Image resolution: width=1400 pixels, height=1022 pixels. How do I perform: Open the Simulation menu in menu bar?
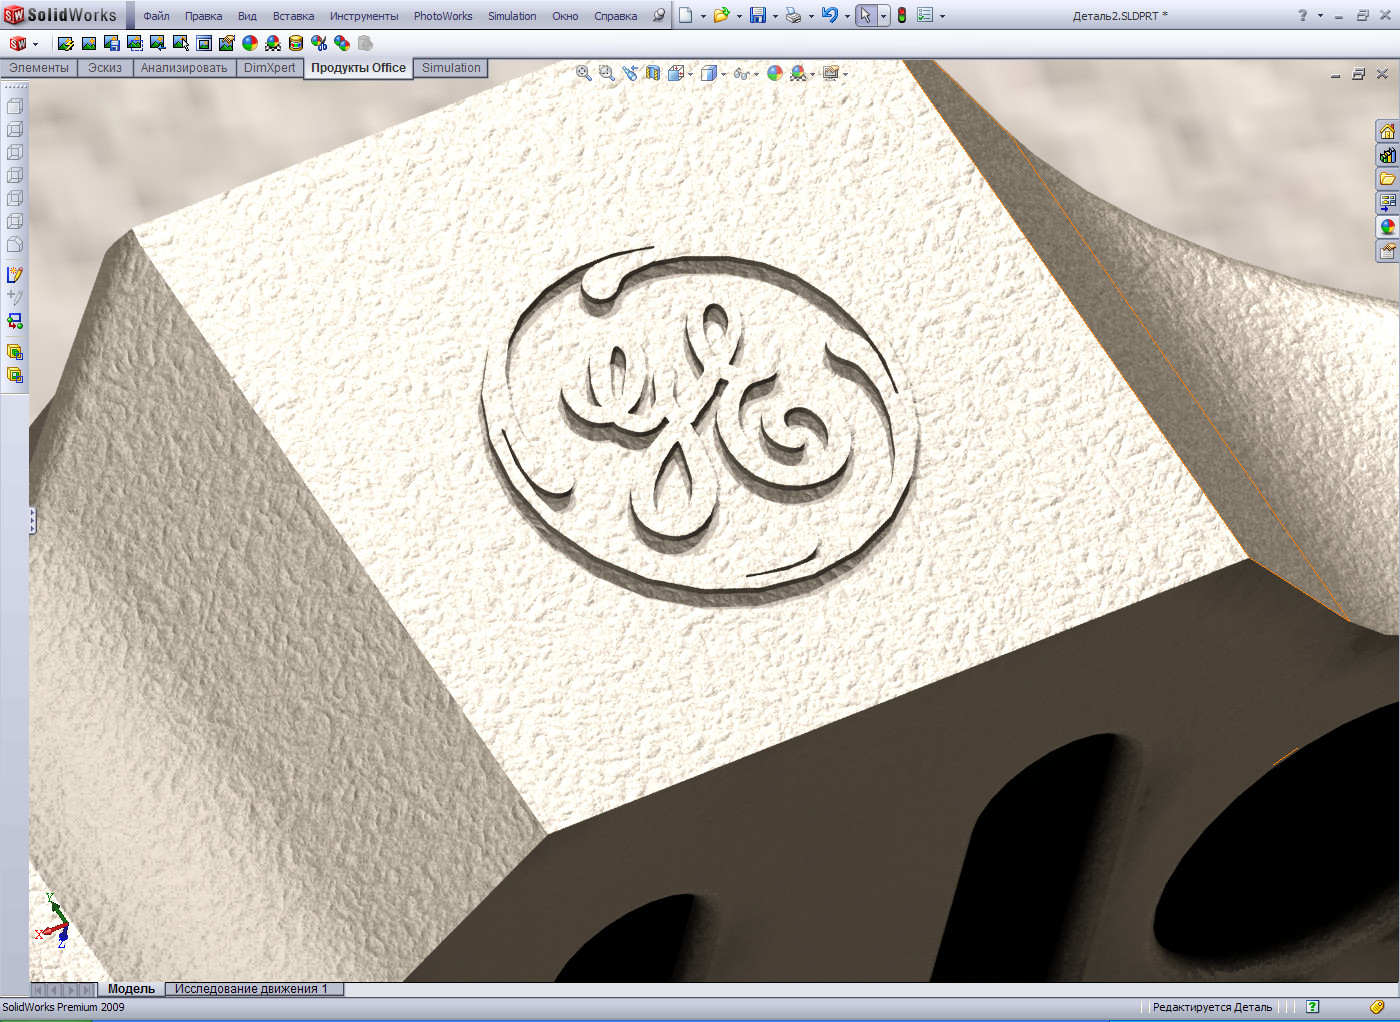(512, 16)
